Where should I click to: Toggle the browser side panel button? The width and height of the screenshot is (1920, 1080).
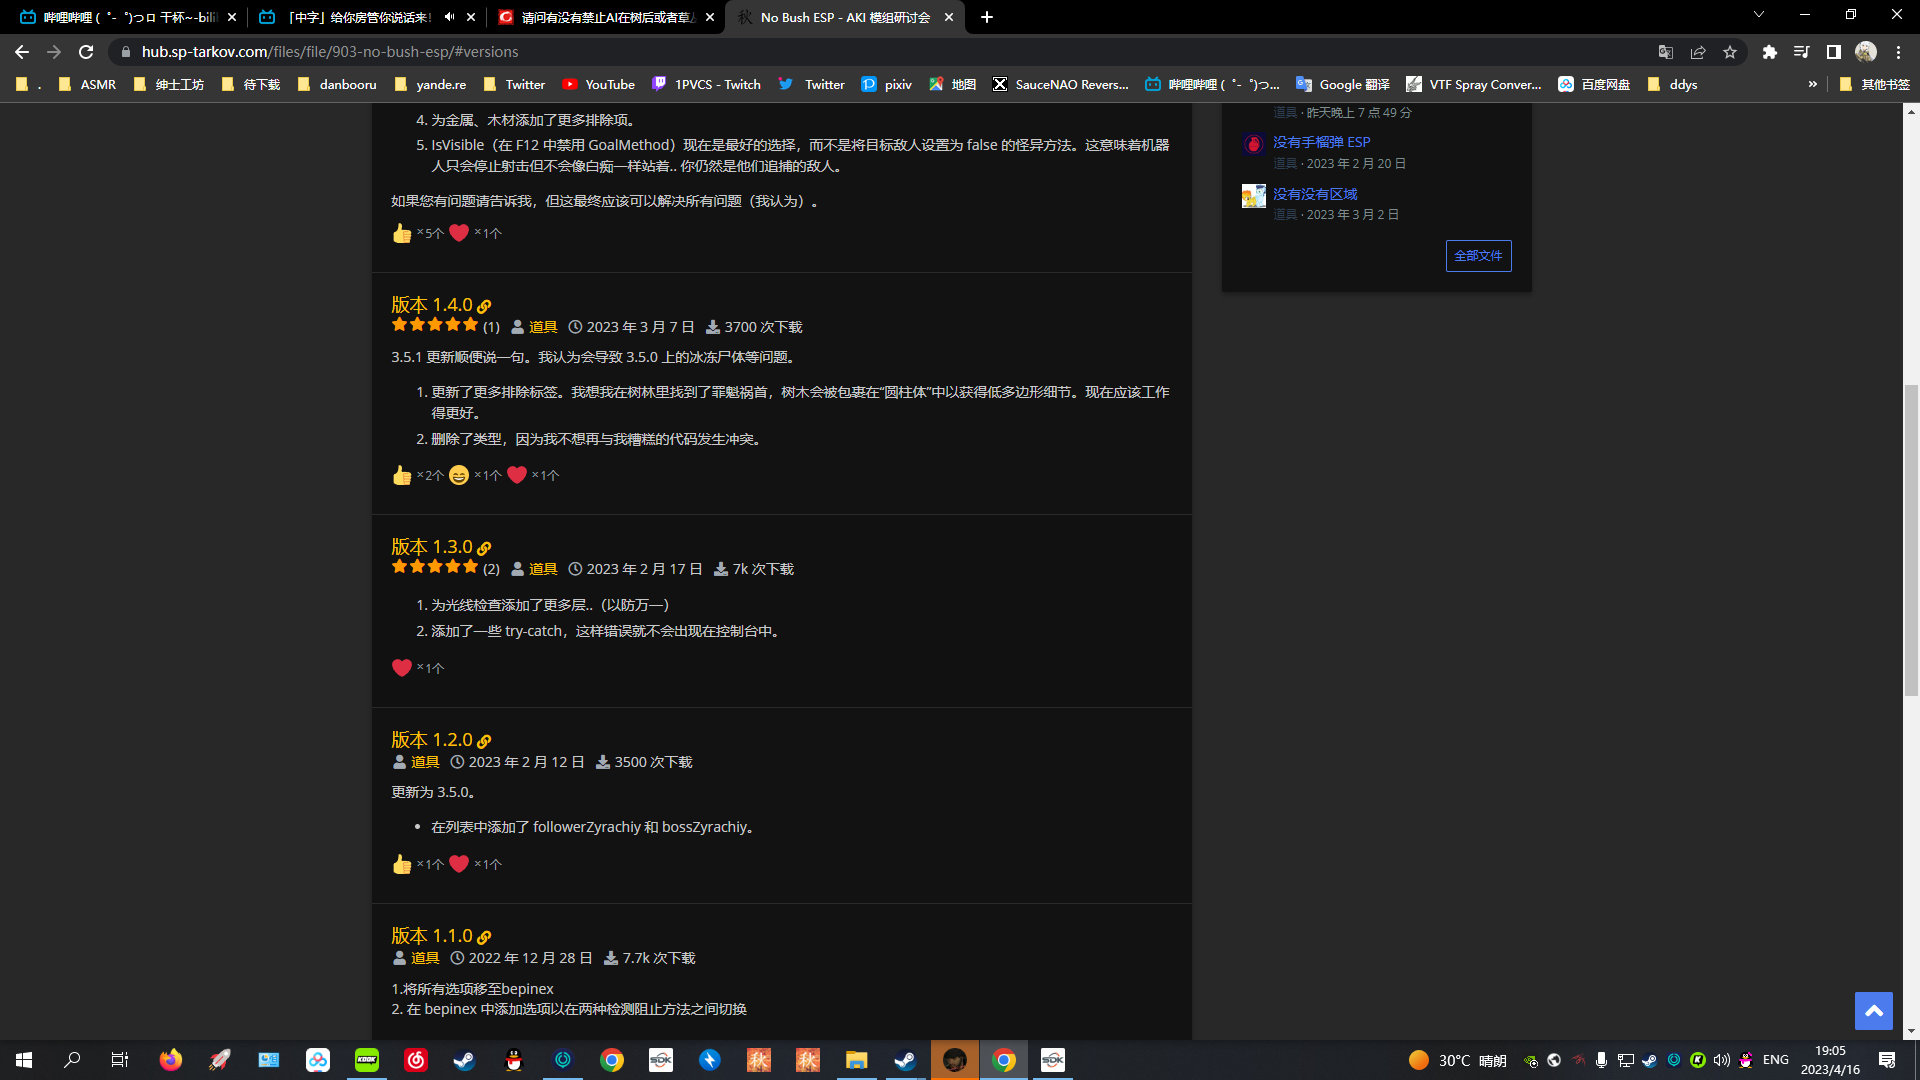[x=1834, y=52]
